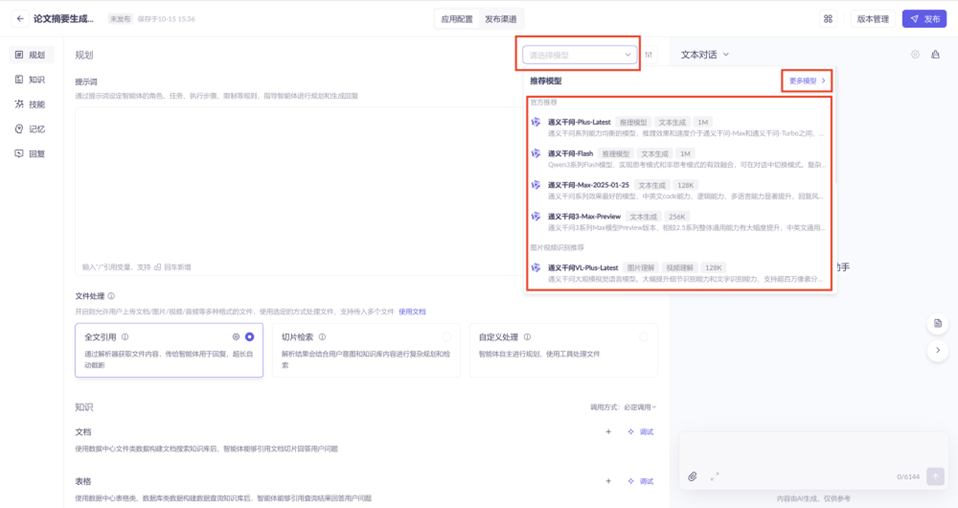Choose the 通义千问3-Max-Preview model
This screenshot has height=508, width=958.
pos(678,222)
